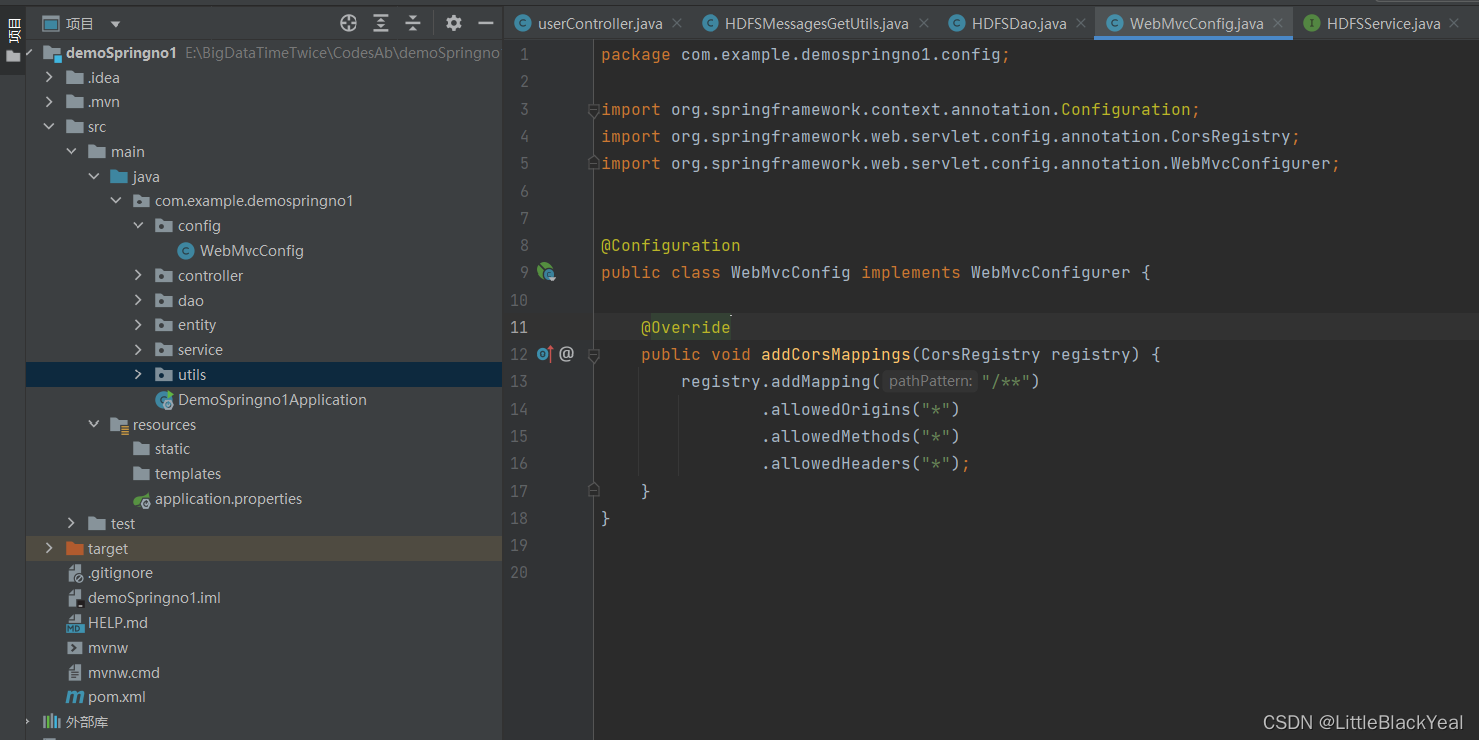This screenshot has width=1479, height=740.
Task: Expand the controller package
Action: click(x=139, y=276)
